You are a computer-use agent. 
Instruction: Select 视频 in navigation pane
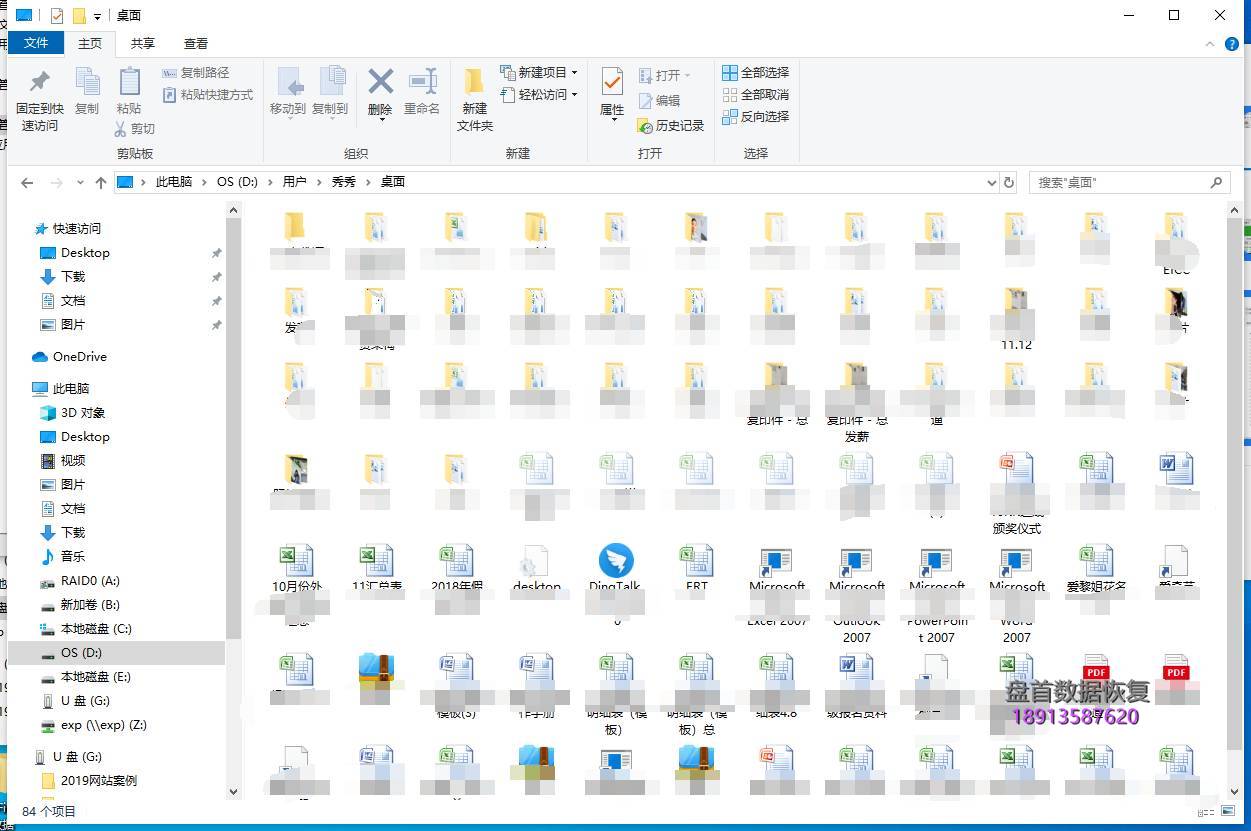click(x=73, y=461)
